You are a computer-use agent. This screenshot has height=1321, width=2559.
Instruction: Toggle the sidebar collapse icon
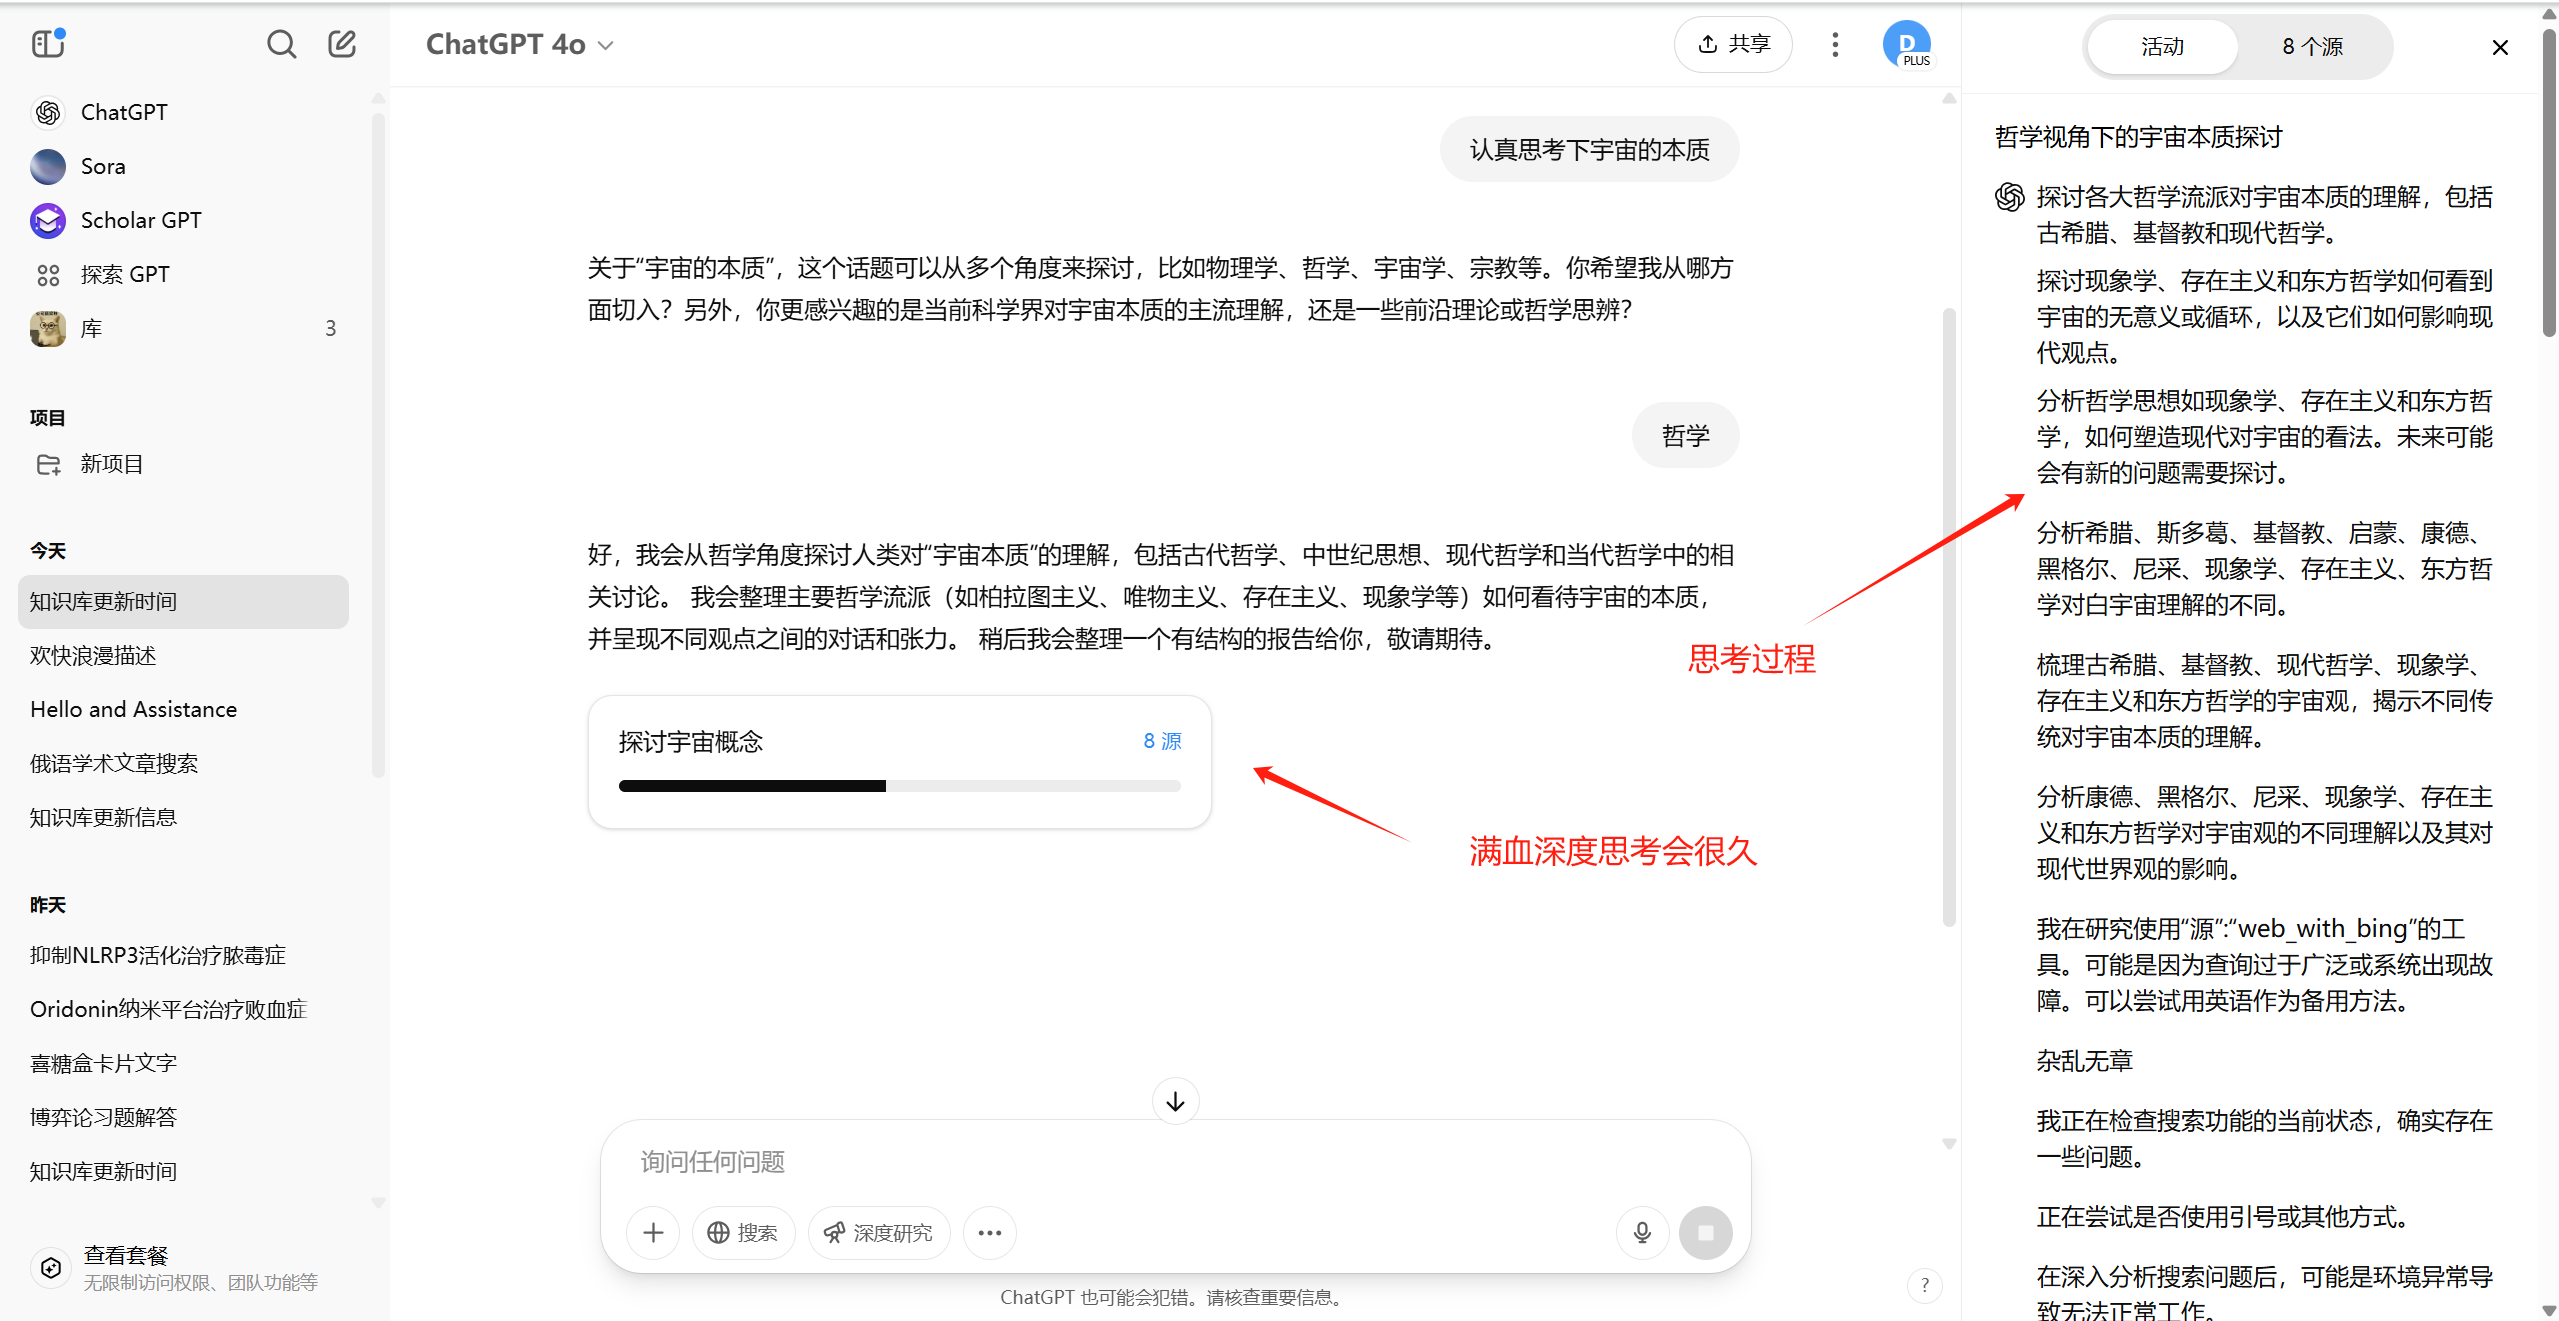coord(48,44)
